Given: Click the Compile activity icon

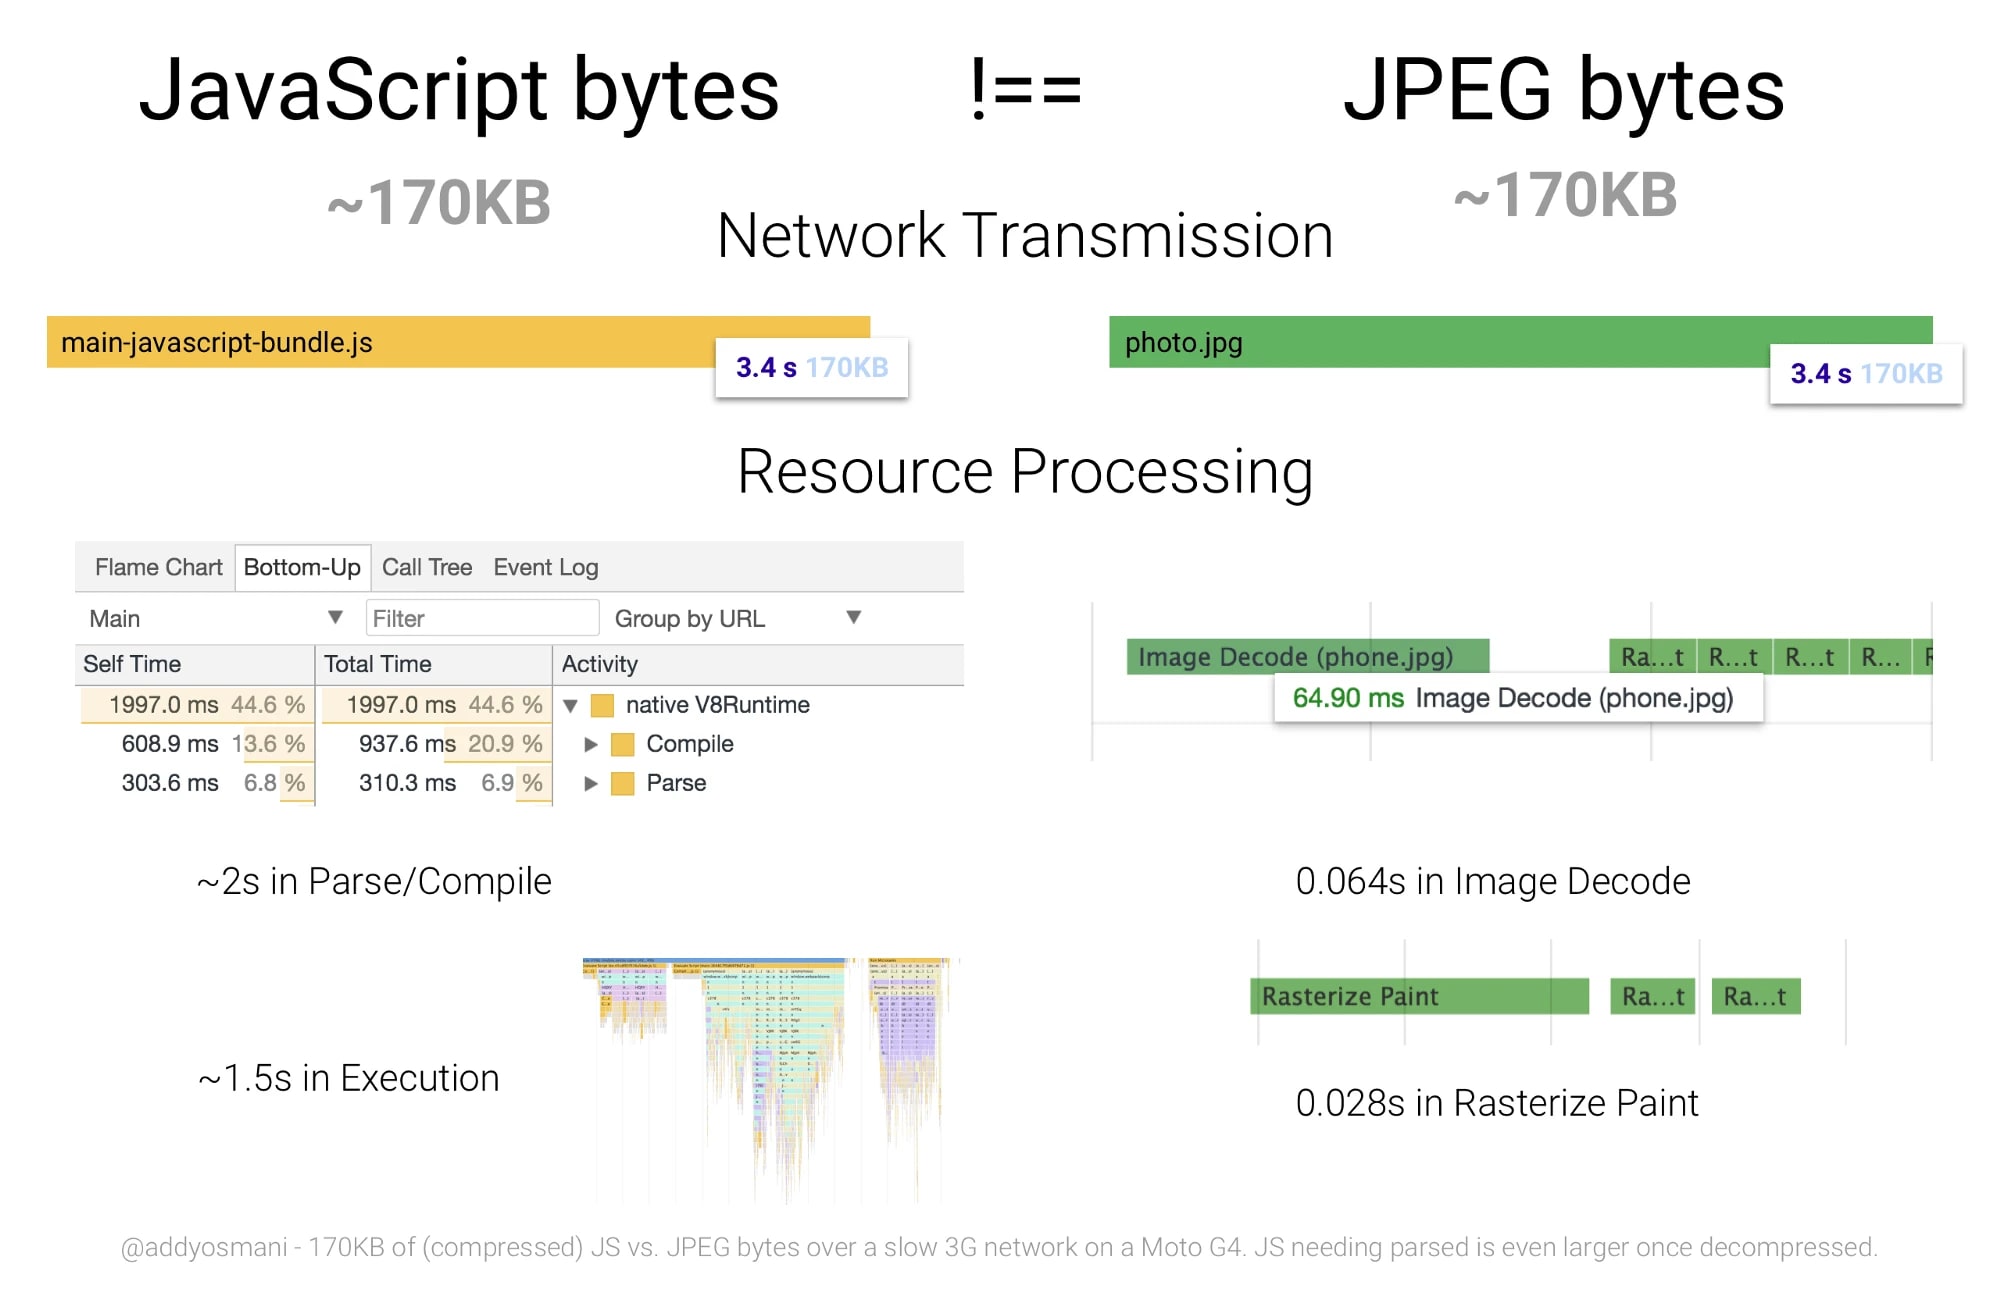Looking at the screenshot, I should coord(623,744).
